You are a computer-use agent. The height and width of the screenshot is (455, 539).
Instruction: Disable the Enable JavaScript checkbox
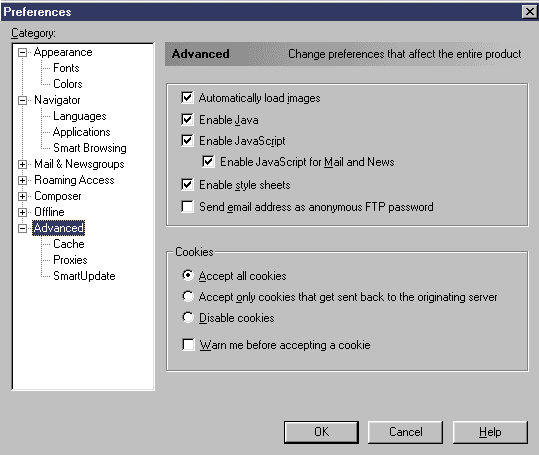coord(187,141)
